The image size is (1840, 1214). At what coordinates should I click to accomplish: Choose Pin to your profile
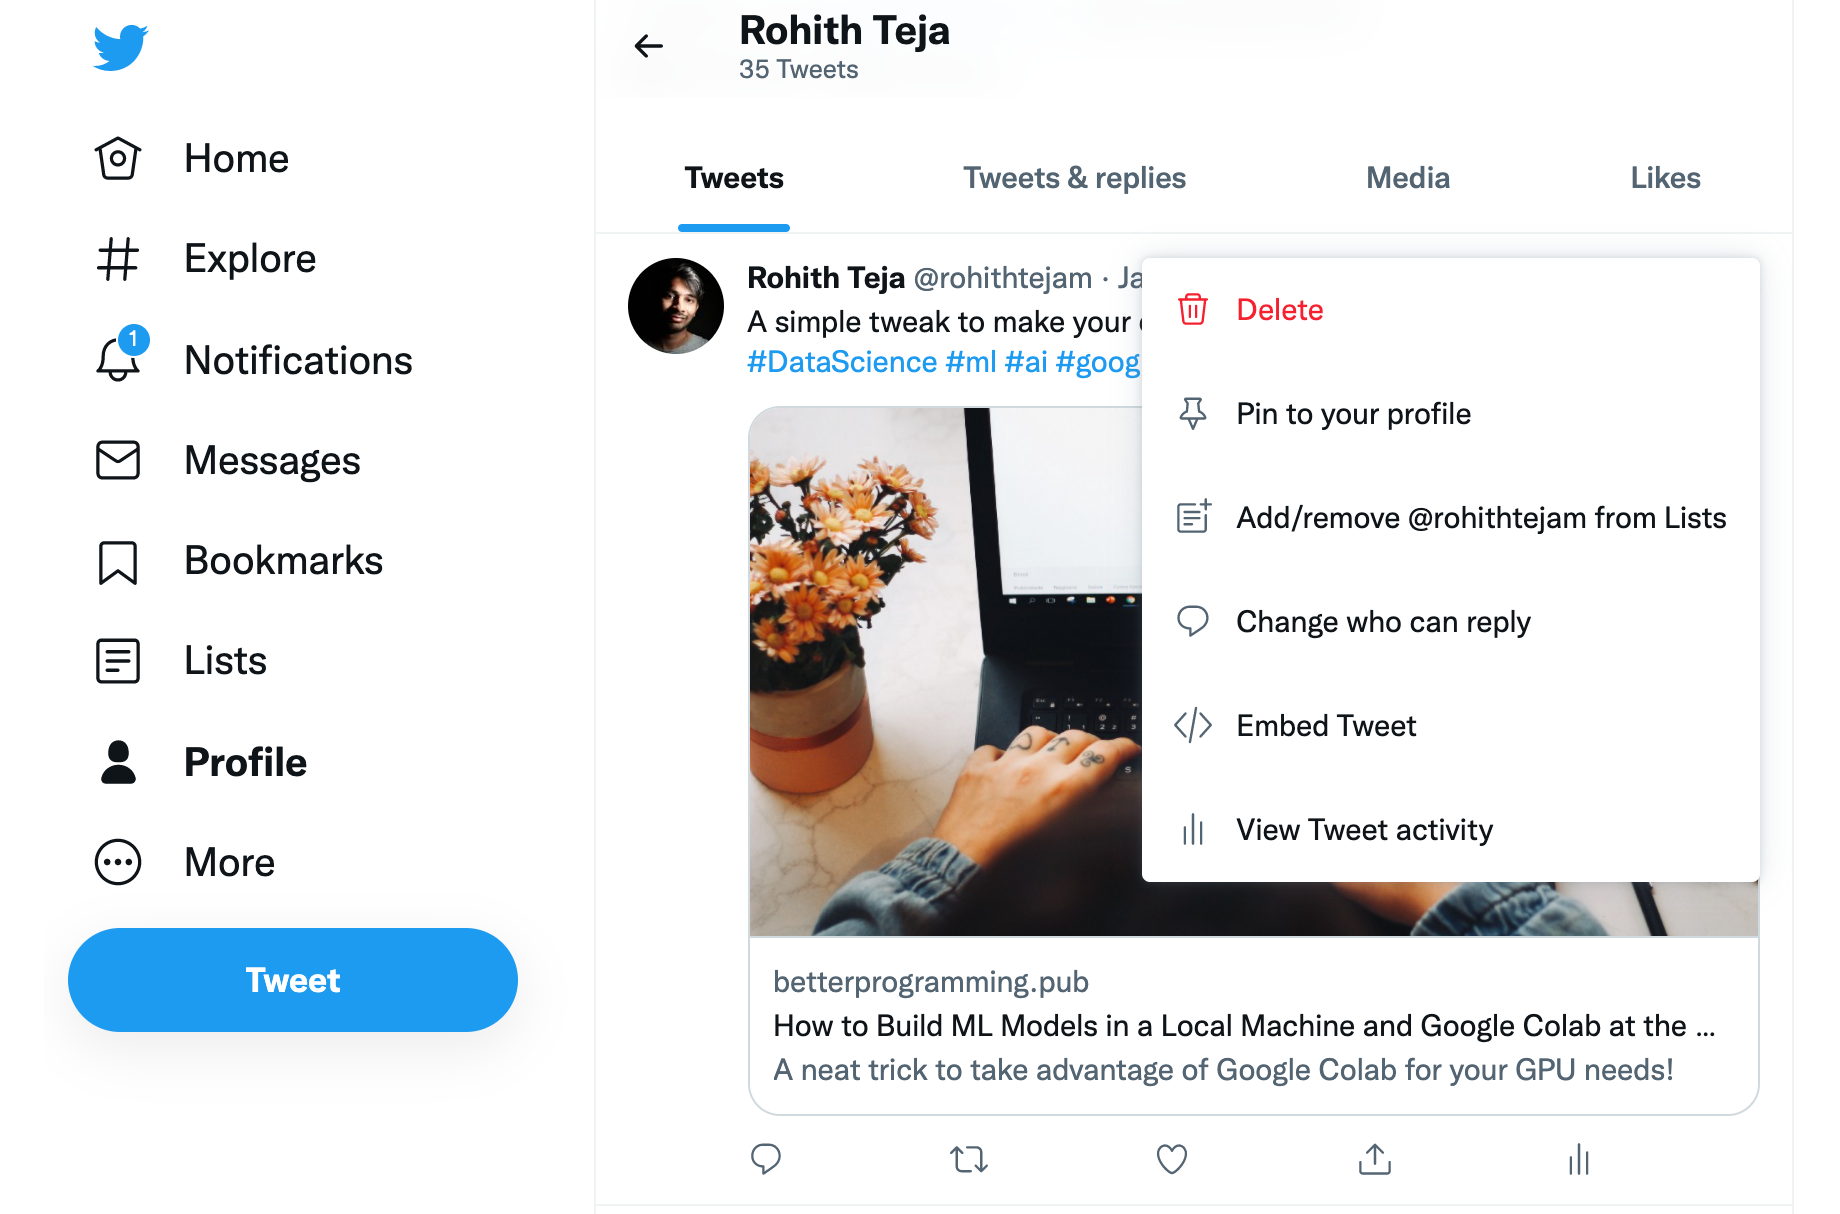(x=1353, y=414)
